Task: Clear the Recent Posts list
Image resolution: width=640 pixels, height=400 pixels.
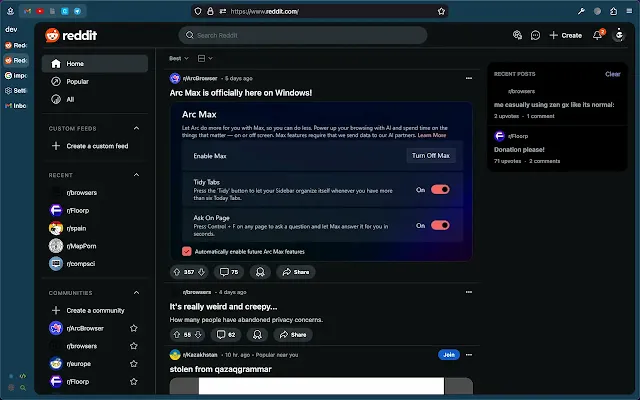Action: pos(613,74)
